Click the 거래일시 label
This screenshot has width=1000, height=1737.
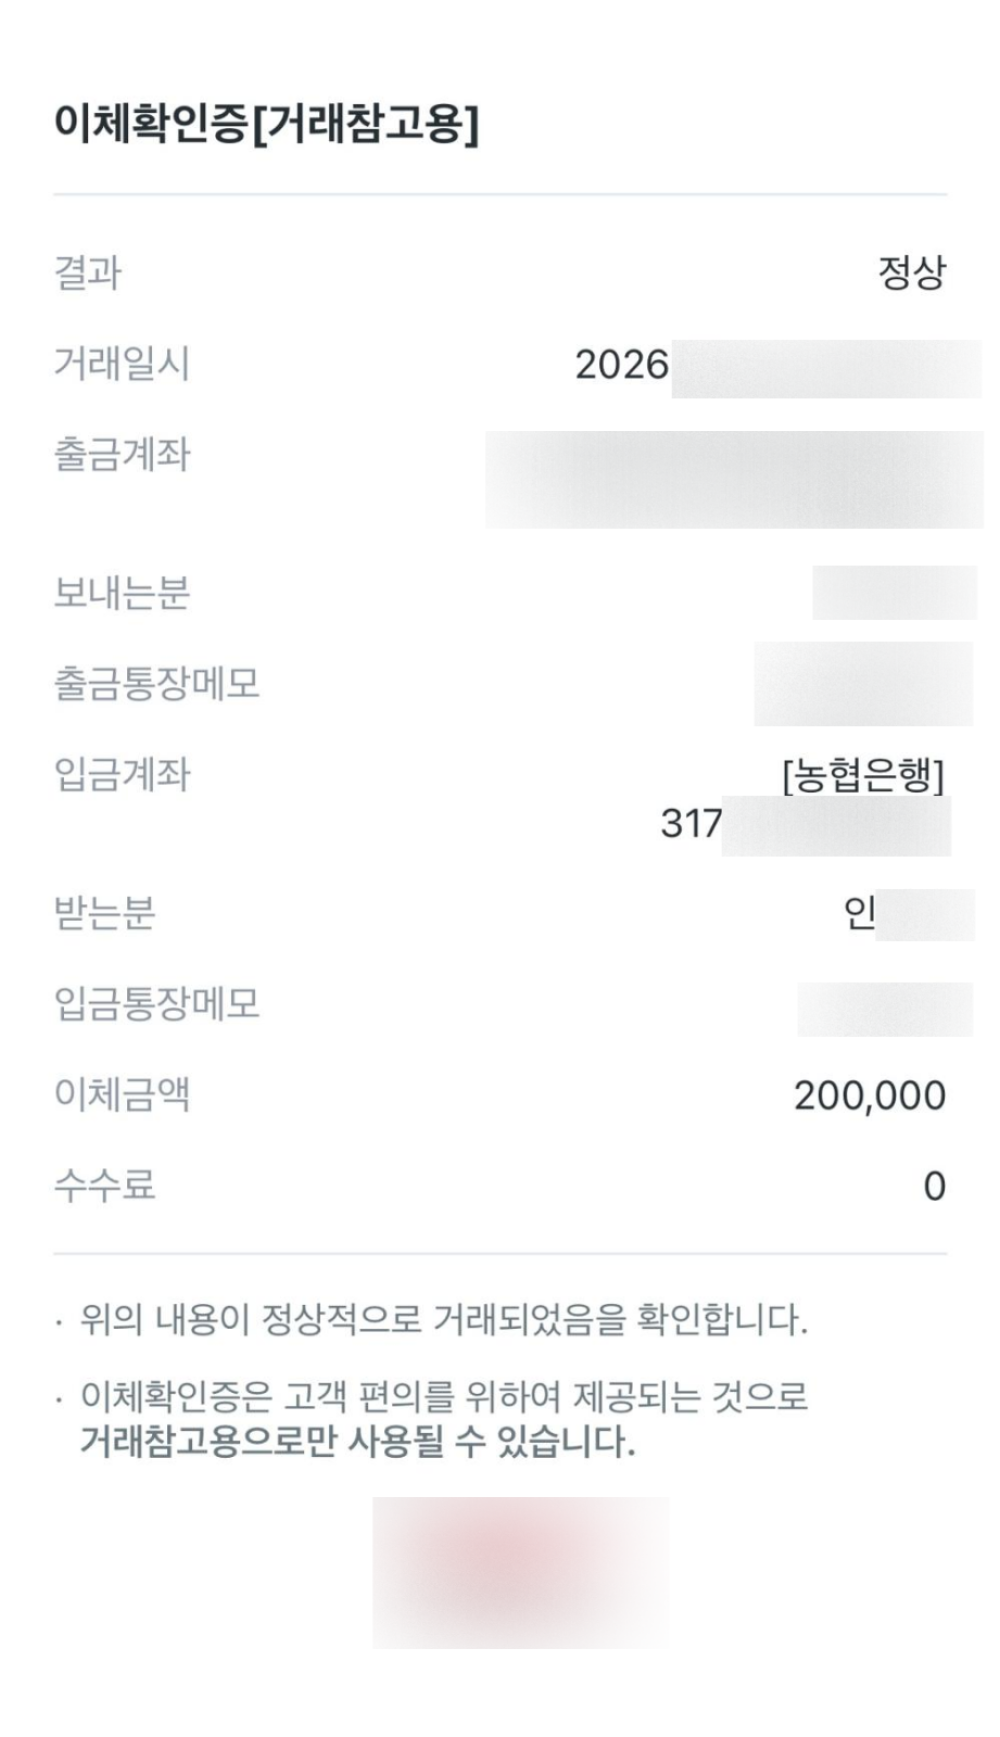(121, 363)
